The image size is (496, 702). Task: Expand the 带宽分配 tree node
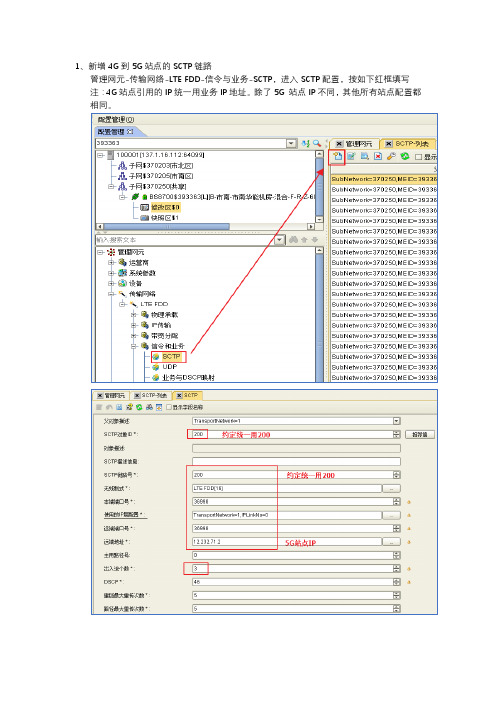click(x=133, y=335)
